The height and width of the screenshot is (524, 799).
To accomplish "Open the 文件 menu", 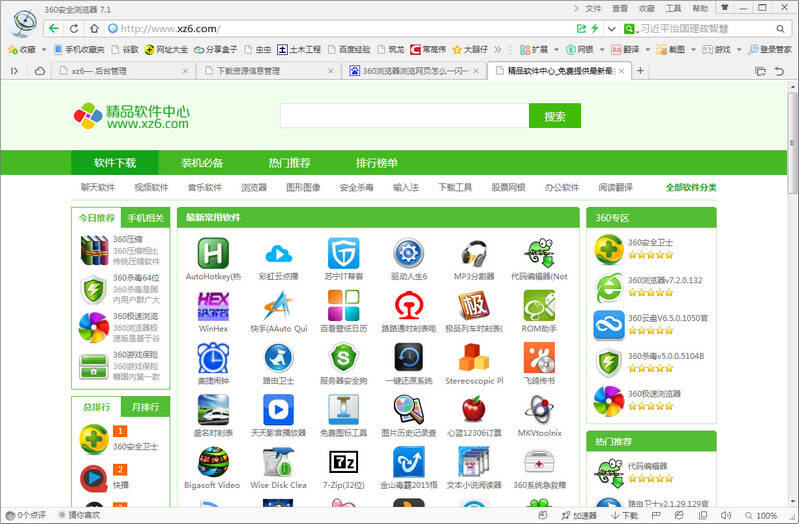I will 593,9.
